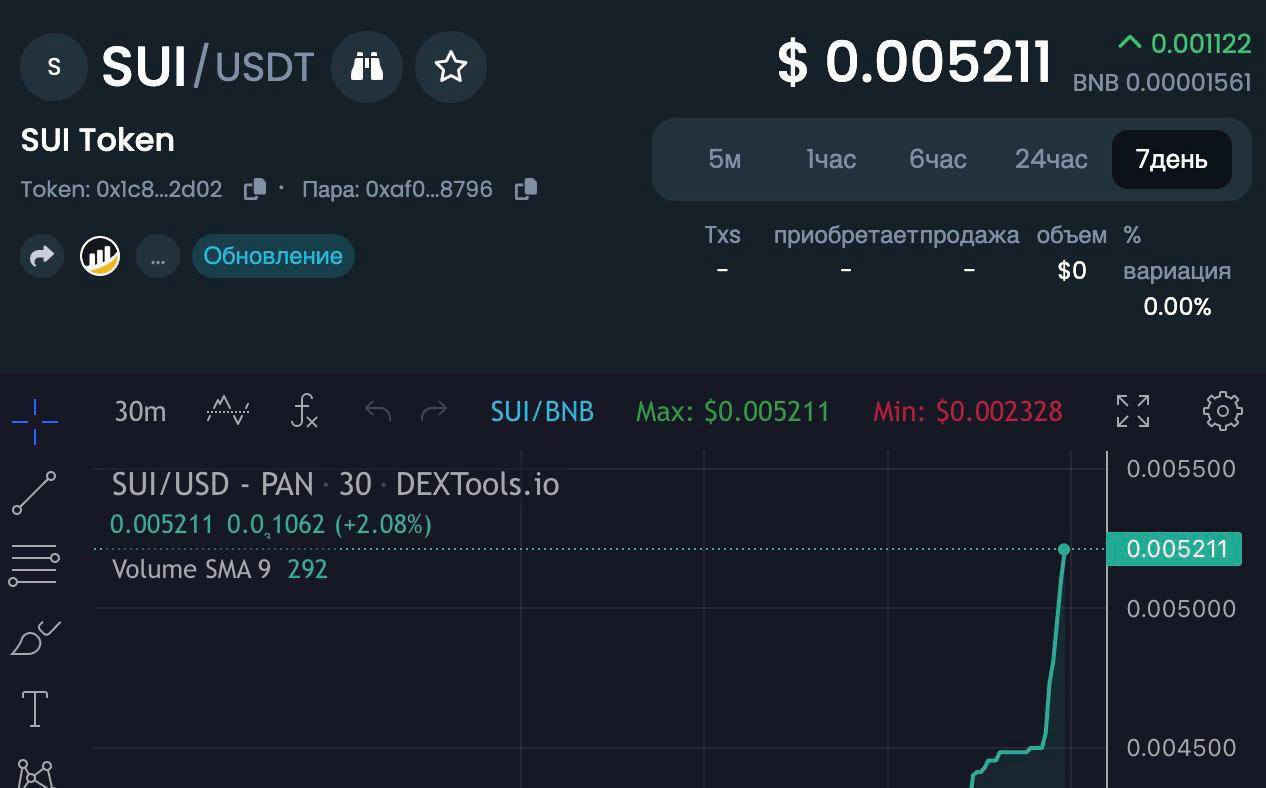The width and height of the screenshot is (1266, 788).
Task: Copy the token address
Action: click(x=255, y=189)
